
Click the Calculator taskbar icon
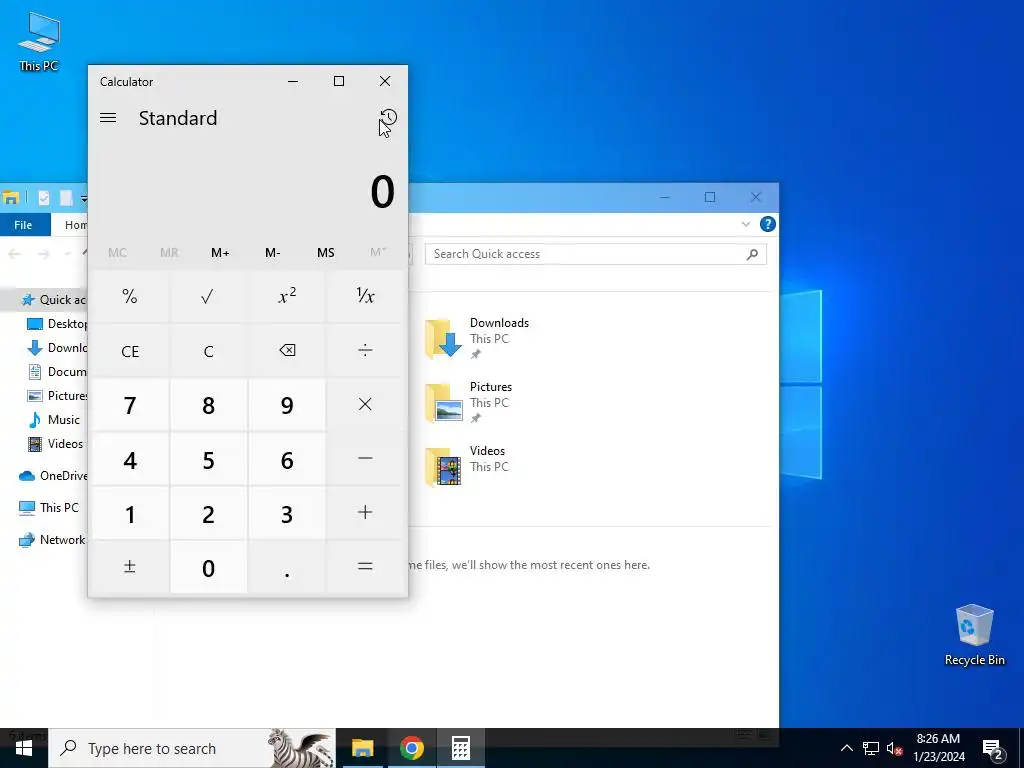[461, 748]
